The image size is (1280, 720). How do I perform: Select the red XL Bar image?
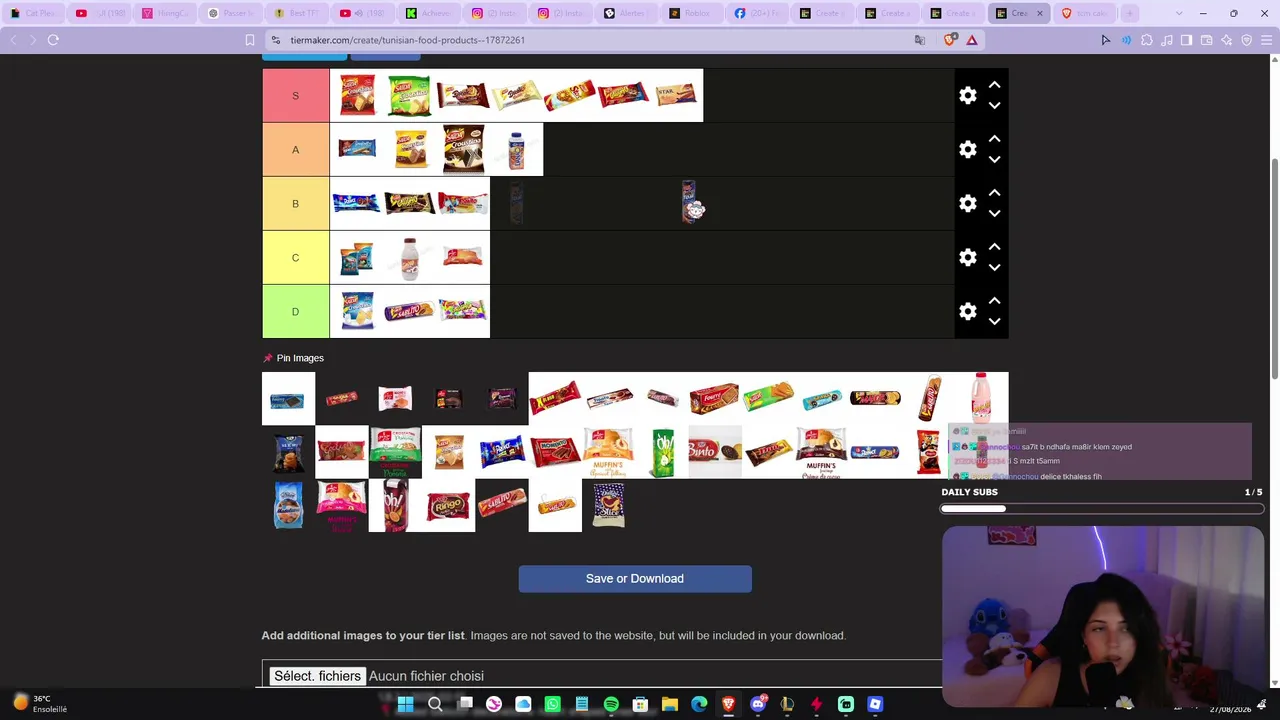point(555,398)
